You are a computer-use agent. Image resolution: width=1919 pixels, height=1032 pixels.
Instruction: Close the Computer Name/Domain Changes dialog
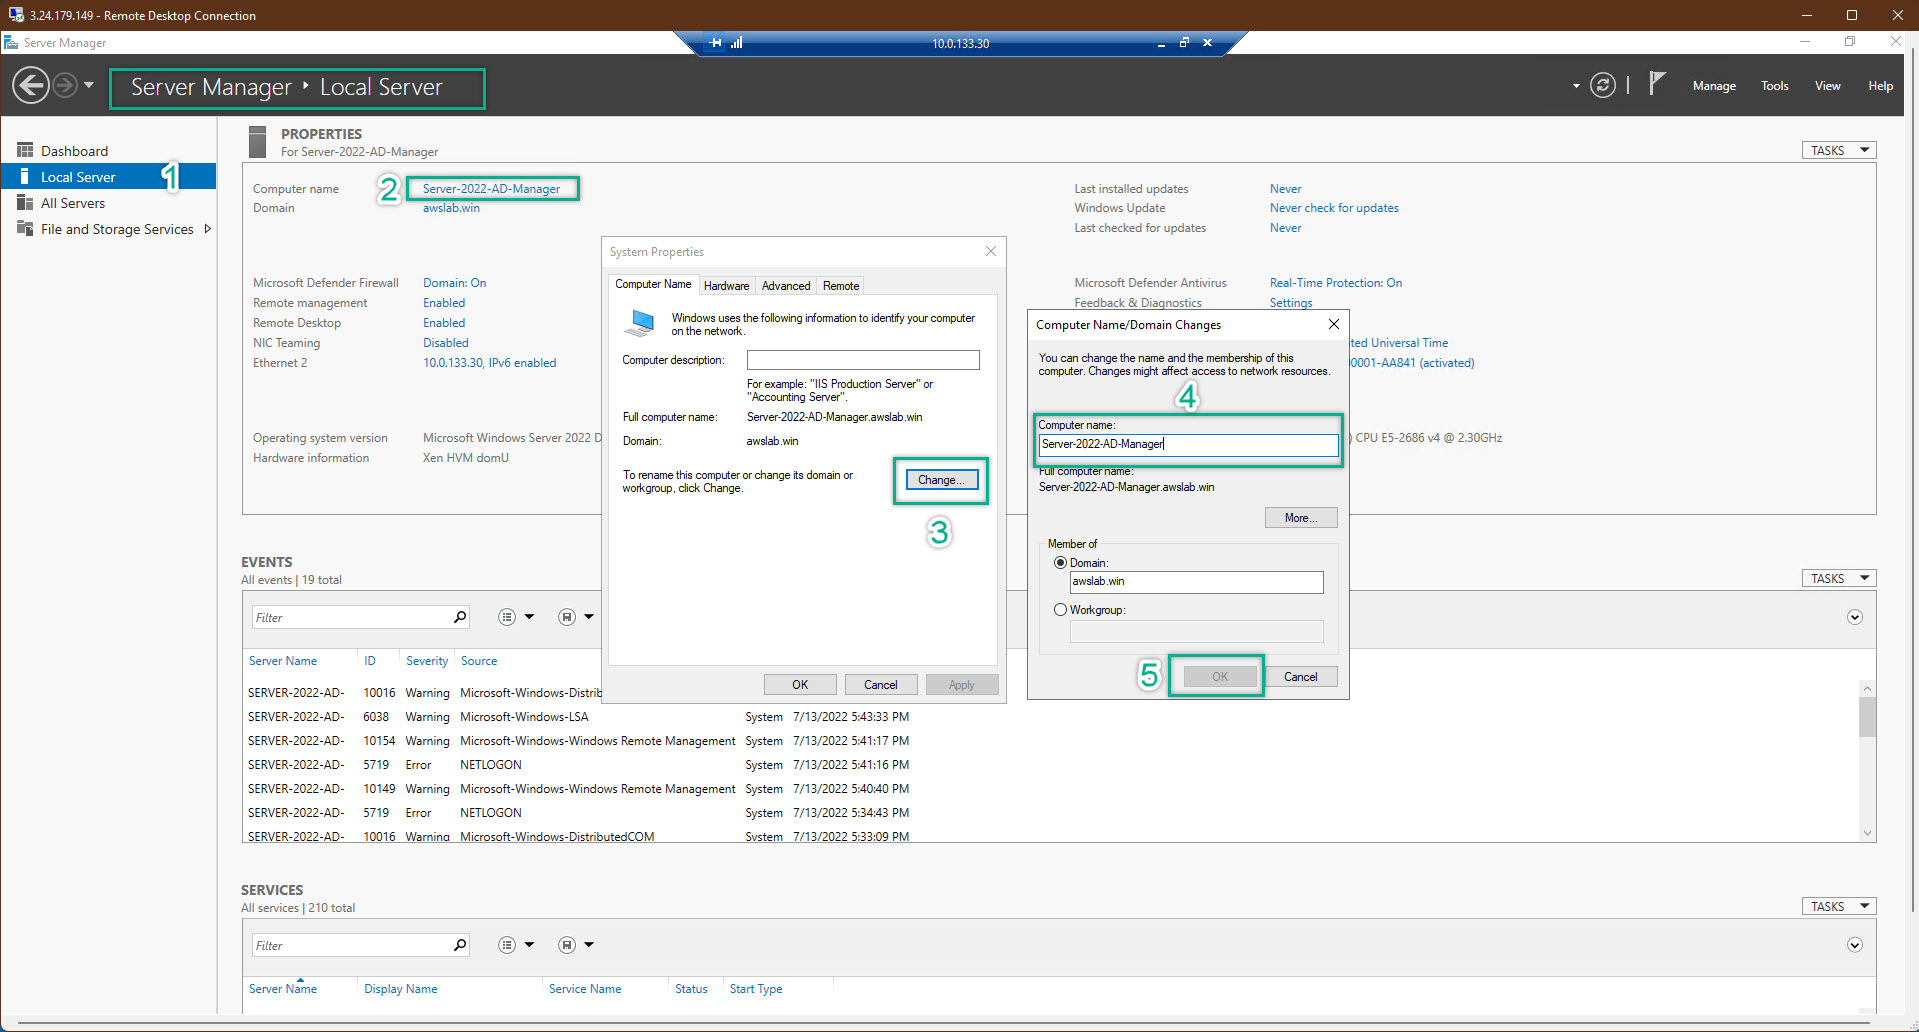pyautogui.click(x=1334, y=324)
